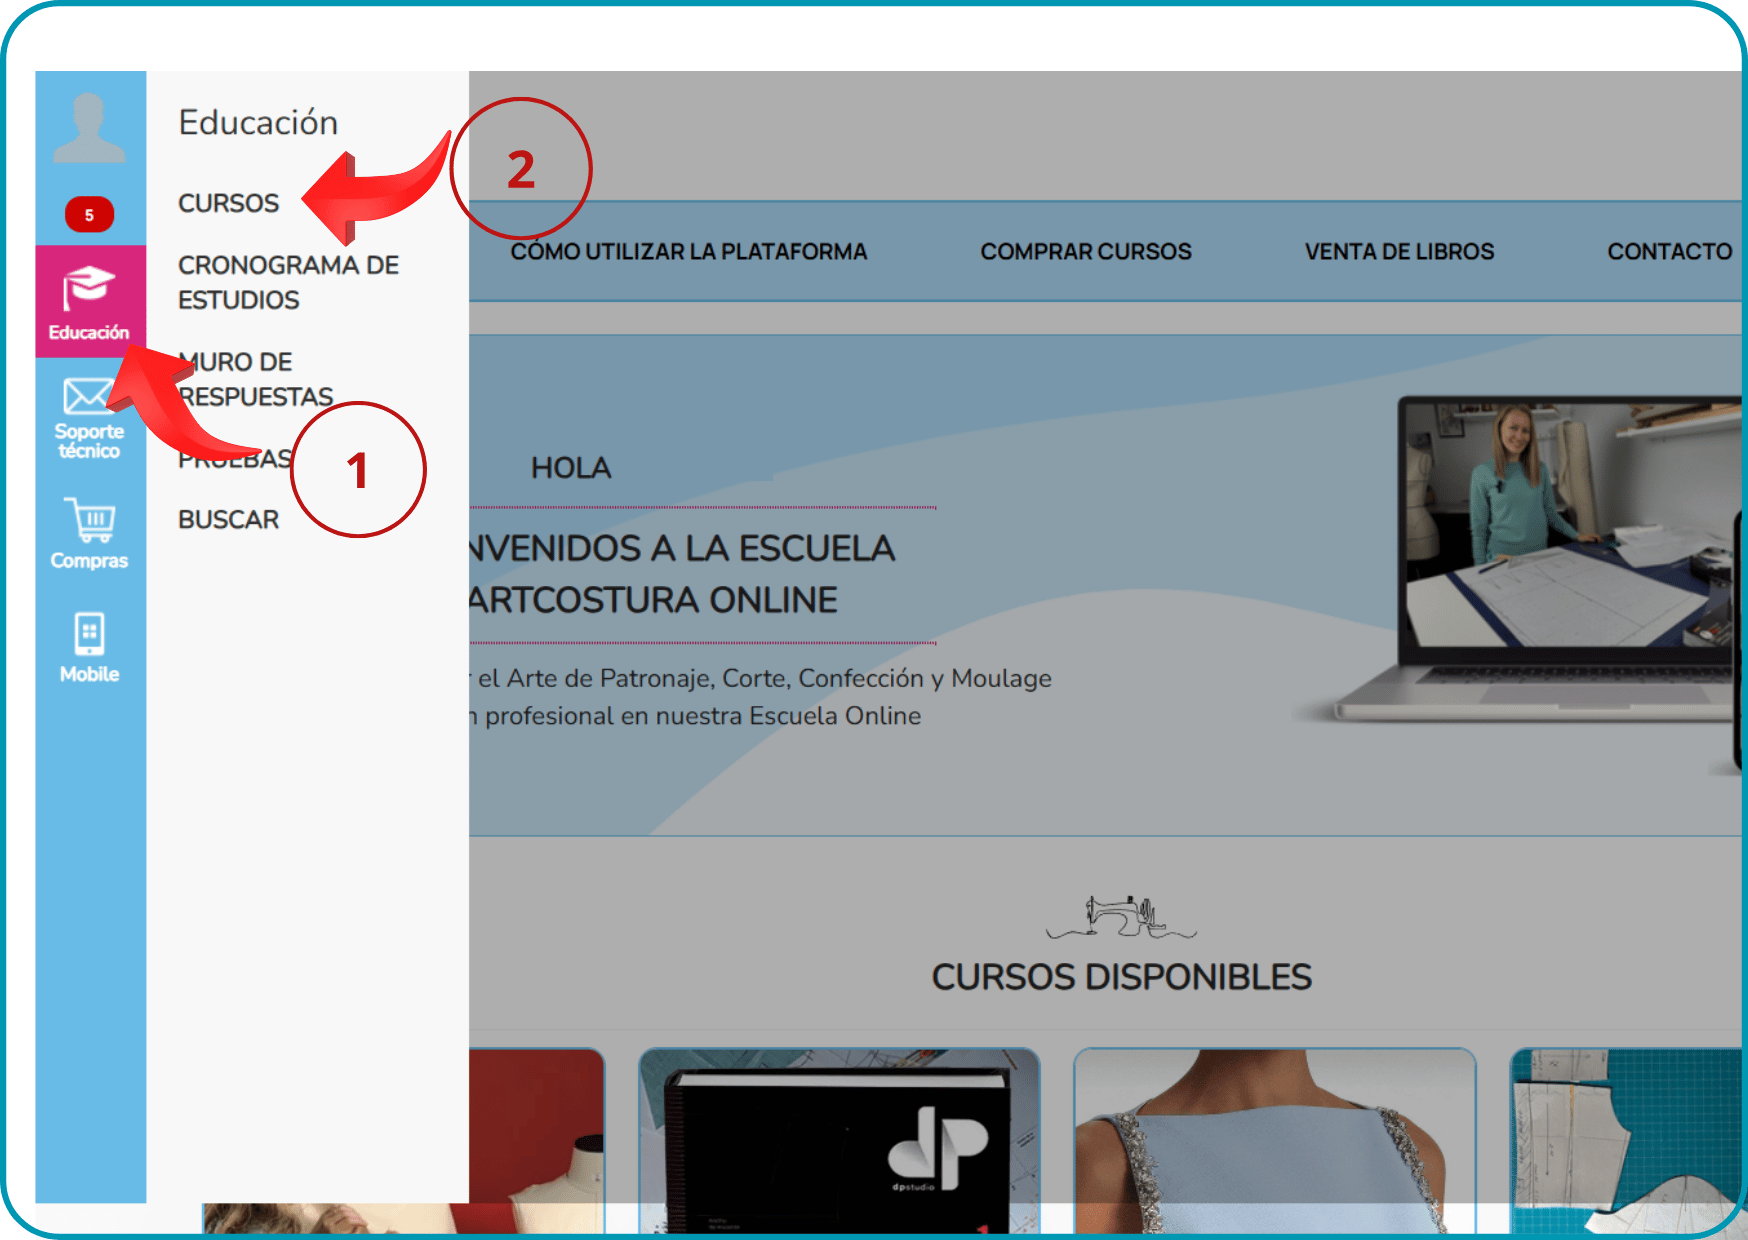1748x1240 pixels.
Task: Open CURSOS in the Educación menu
Action: (228, 203)
